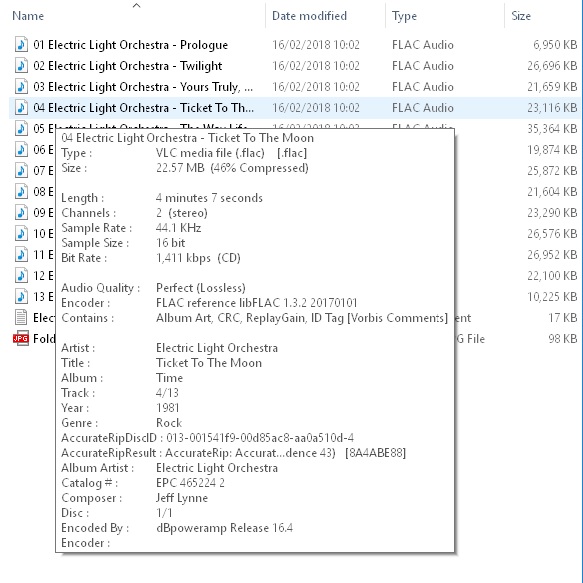Click FLAC Audio type of the Twilight row
Screen dimensions: 583x583
tap(423, 65)
